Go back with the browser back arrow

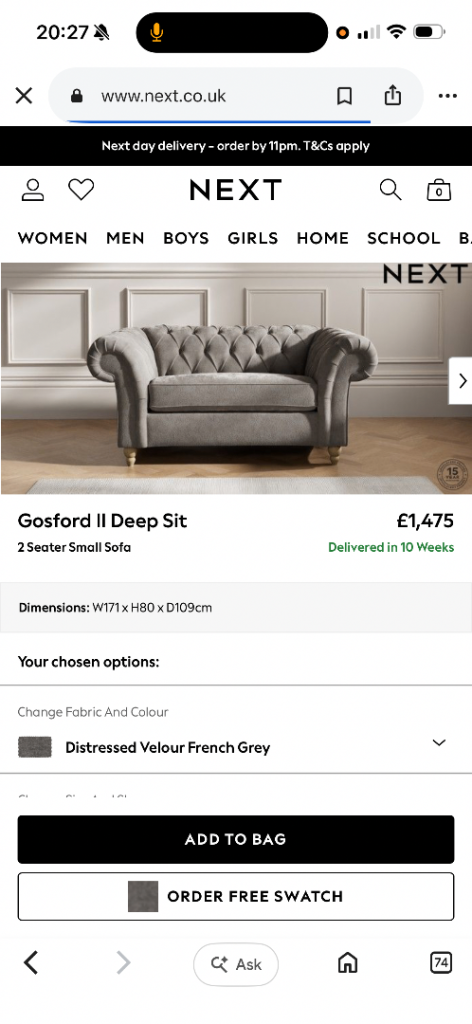coord(31,963)
